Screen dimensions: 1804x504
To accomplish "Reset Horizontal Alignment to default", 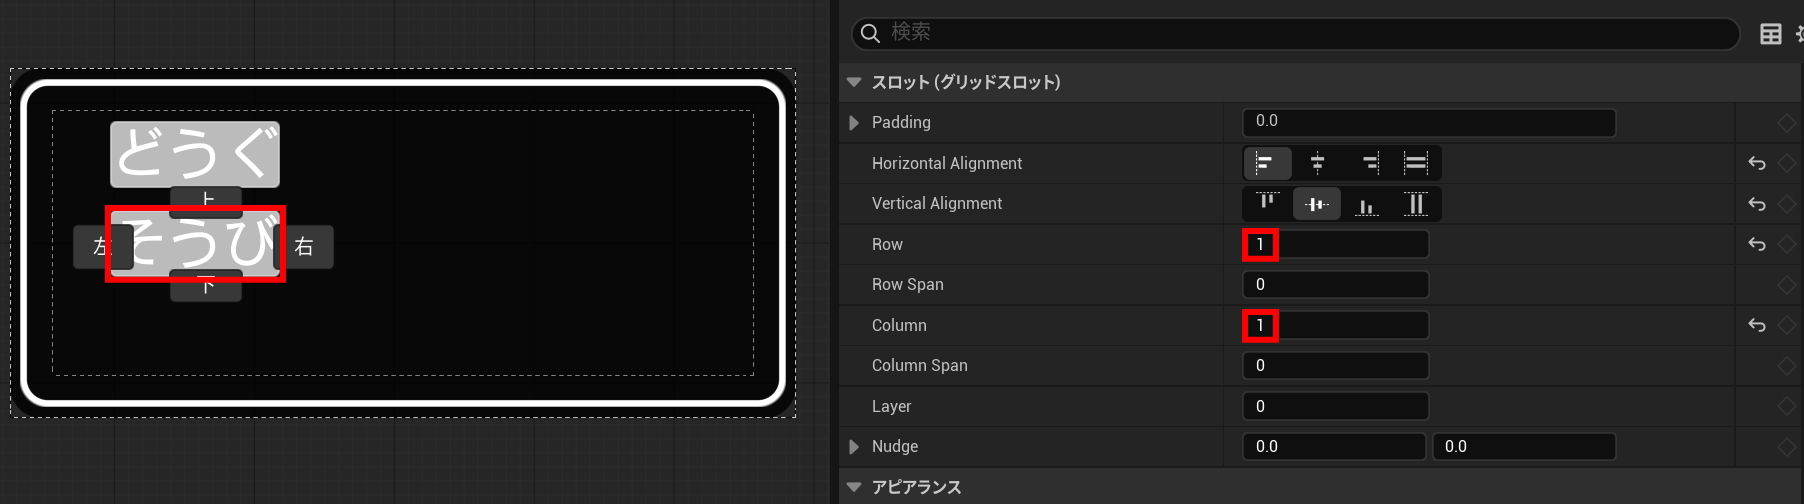I will 1756,163.
